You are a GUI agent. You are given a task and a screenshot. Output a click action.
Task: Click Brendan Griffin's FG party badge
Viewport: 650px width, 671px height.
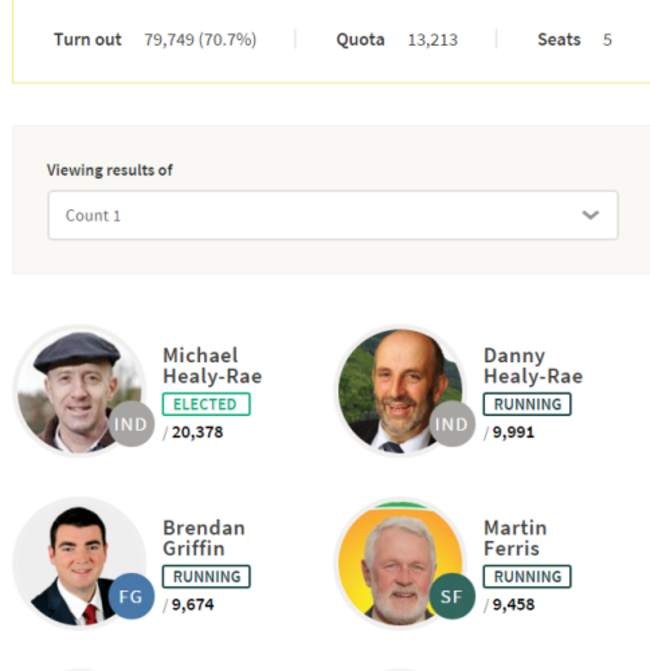131,596
